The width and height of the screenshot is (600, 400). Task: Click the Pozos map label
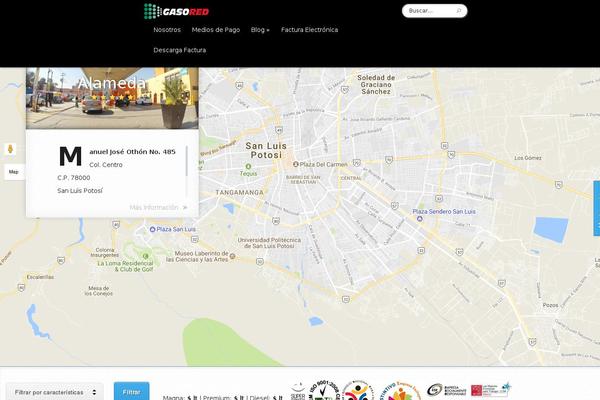point(550,305)
